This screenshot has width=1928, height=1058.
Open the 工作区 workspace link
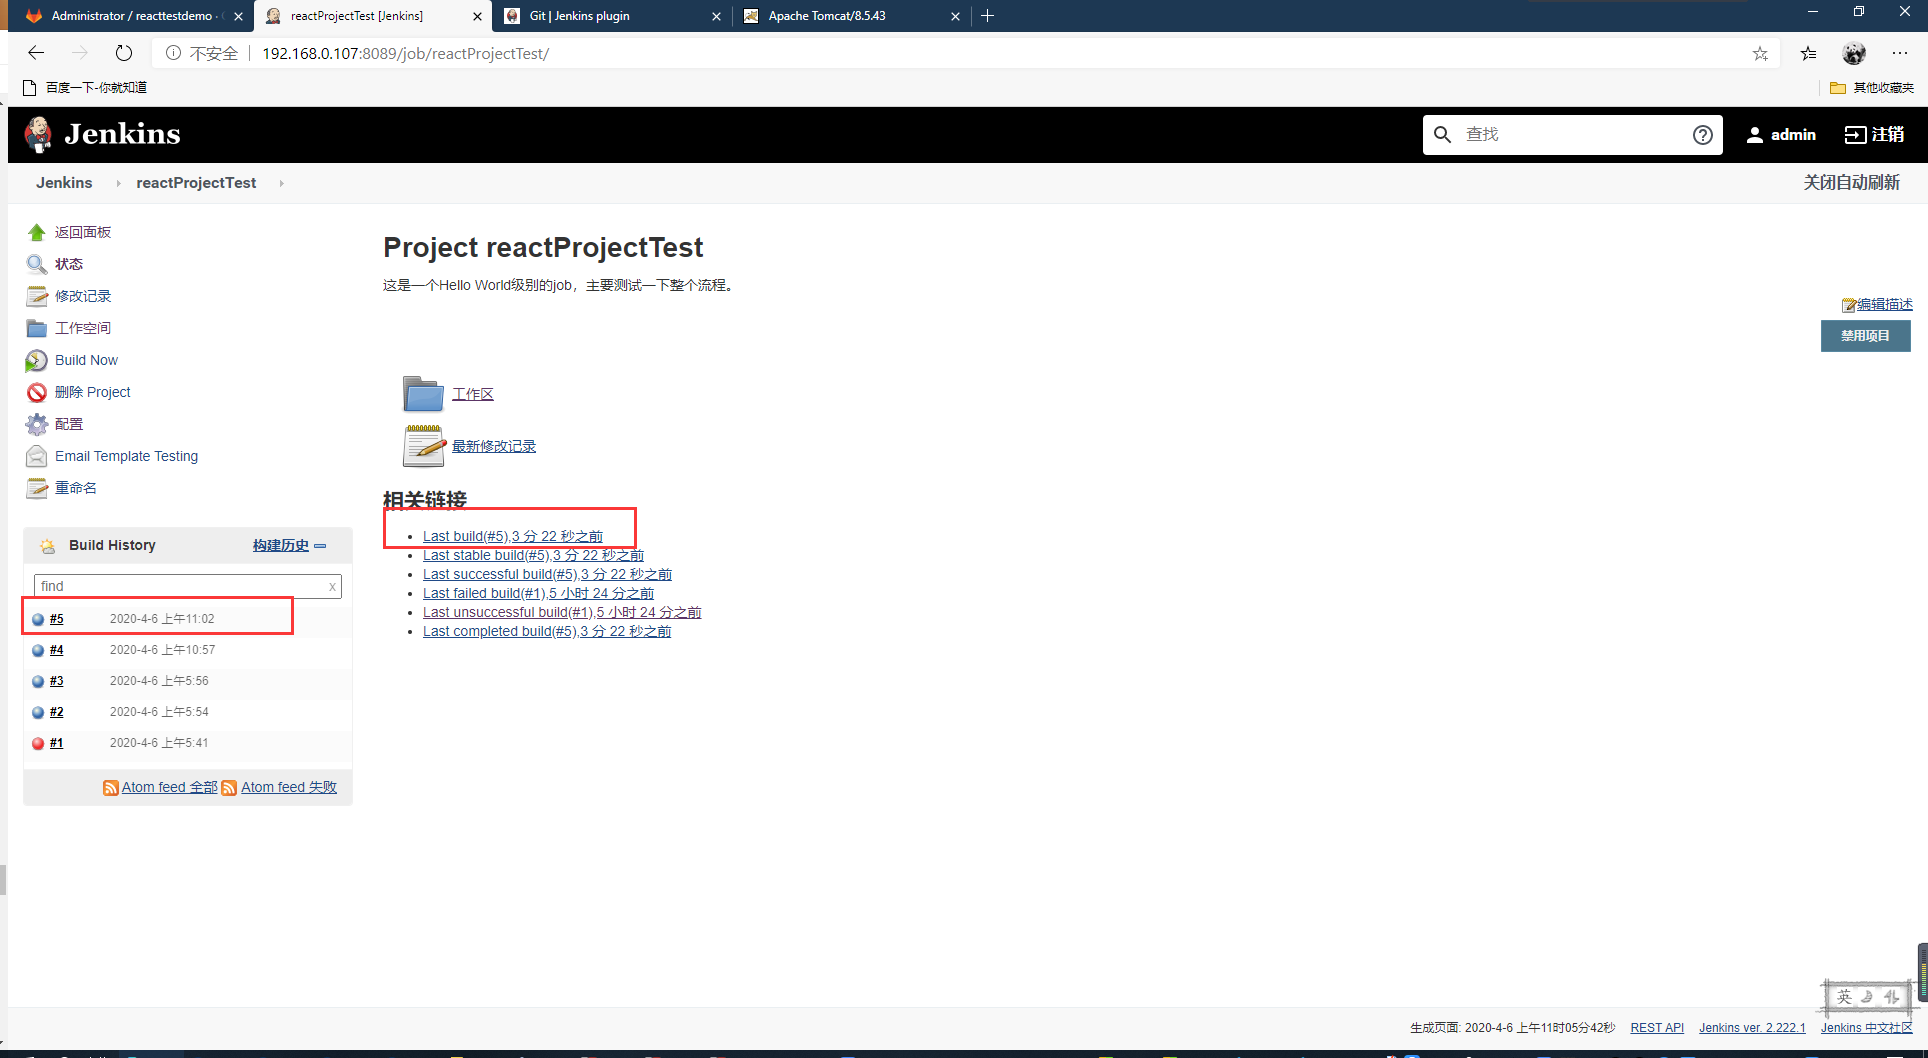point(473,394)
